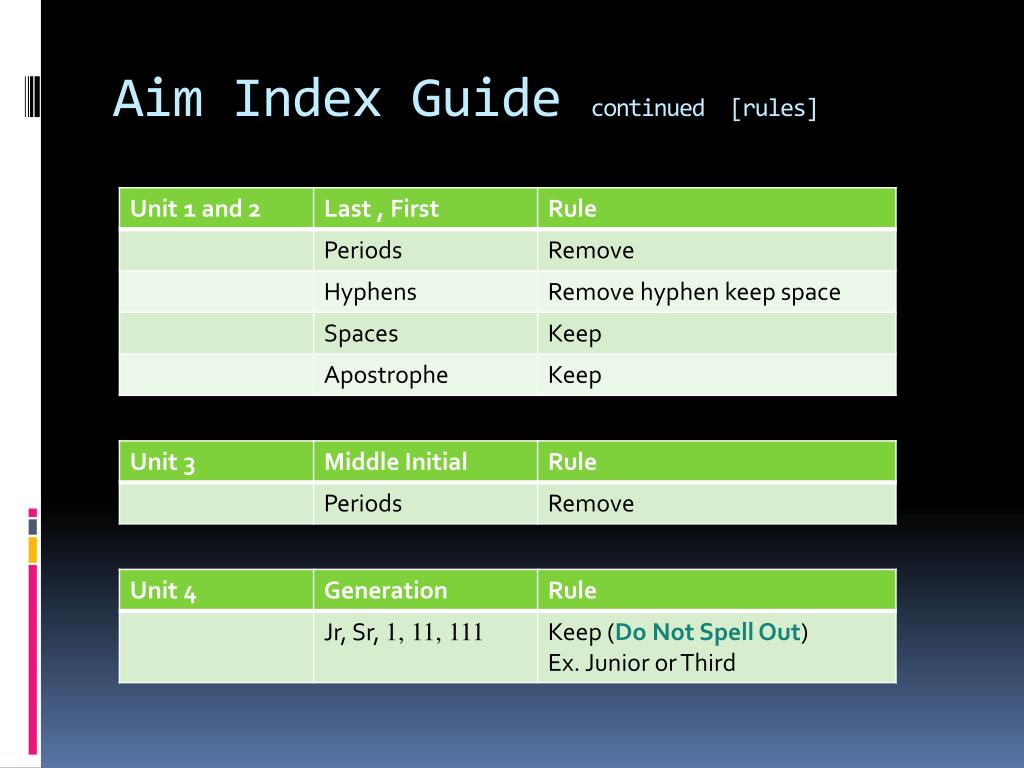This screenshot has width=1024, height=768.
Task: Click 'Remove hyphen keep space' cell
Action: [x=717, y=292]
